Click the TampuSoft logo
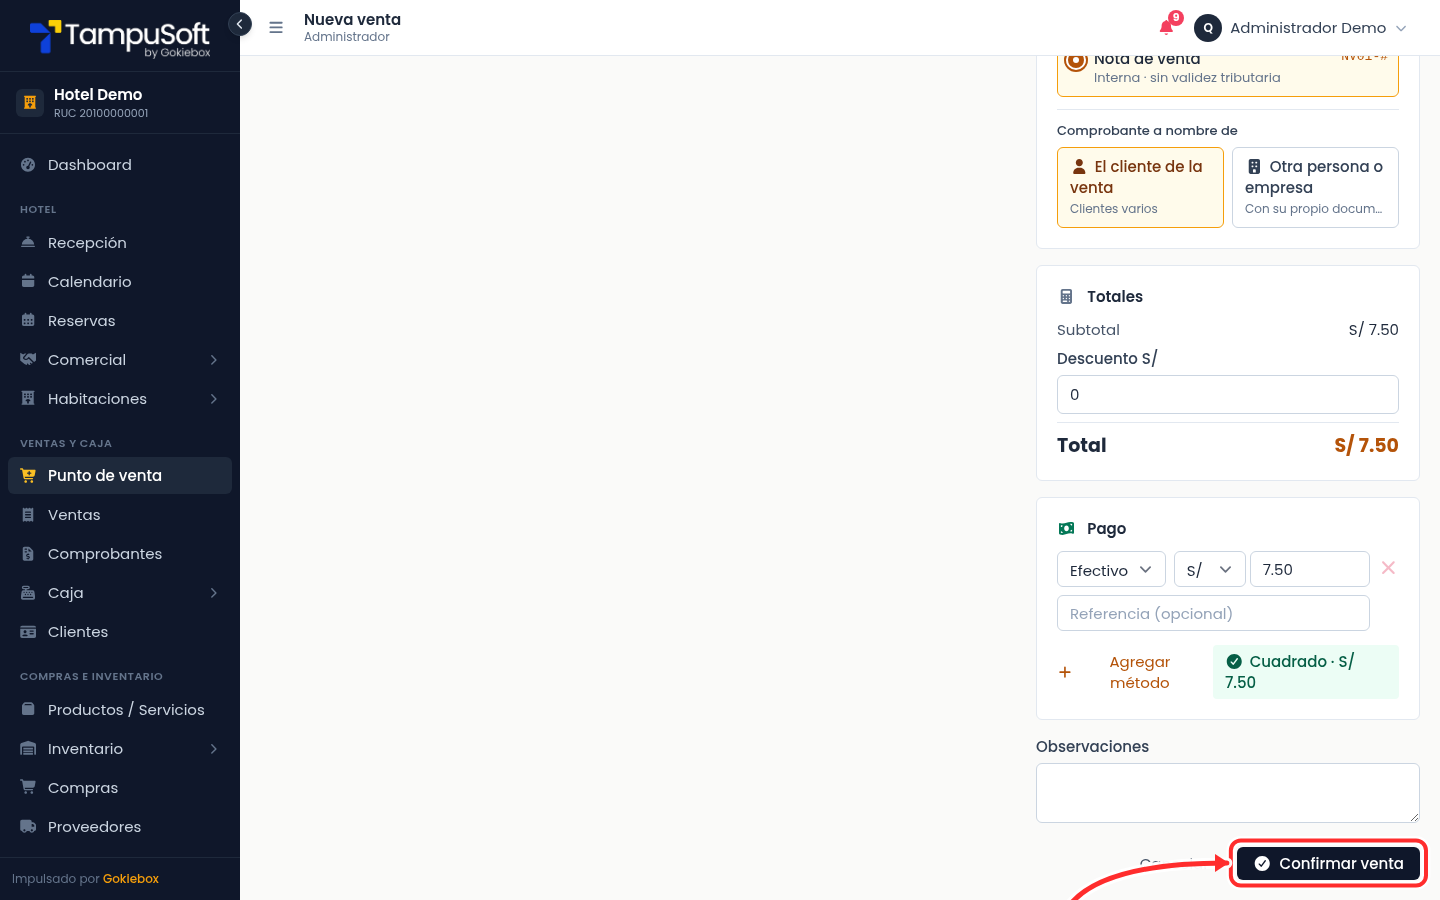 coord(120,38)
